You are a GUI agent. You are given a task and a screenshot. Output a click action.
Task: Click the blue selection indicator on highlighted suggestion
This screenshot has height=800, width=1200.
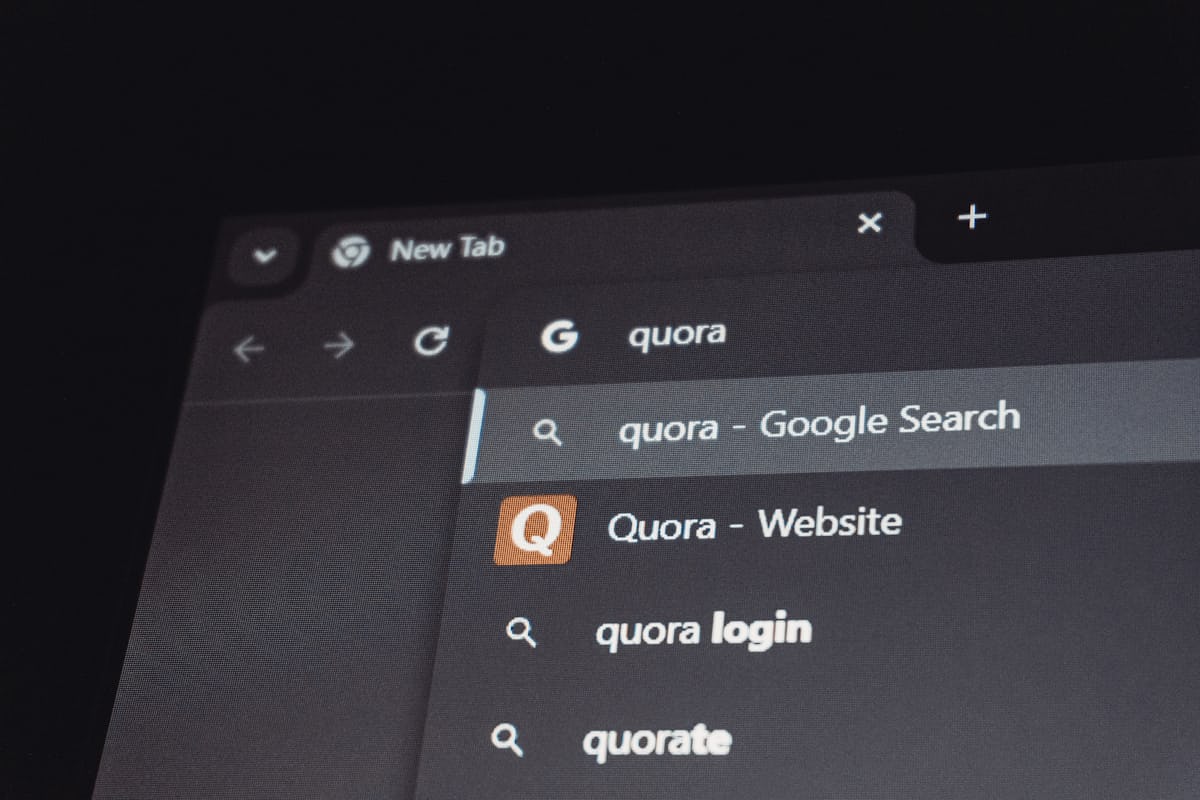(x=474, y=436)
